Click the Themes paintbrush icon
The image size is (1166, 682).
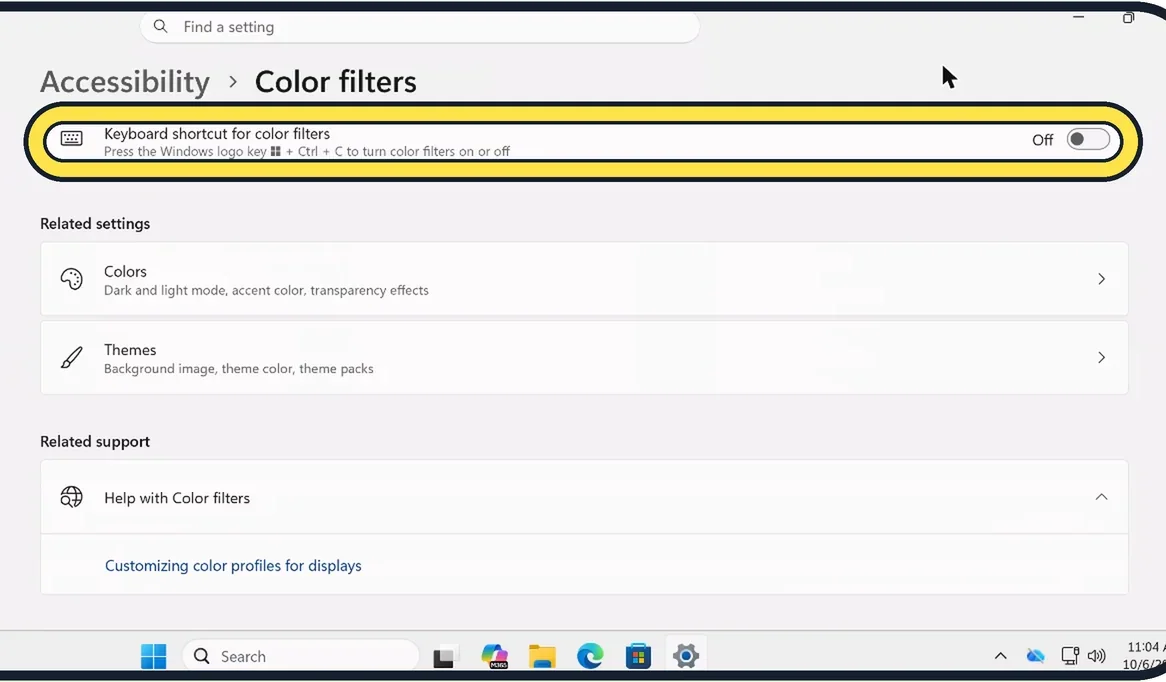[71, 358]
